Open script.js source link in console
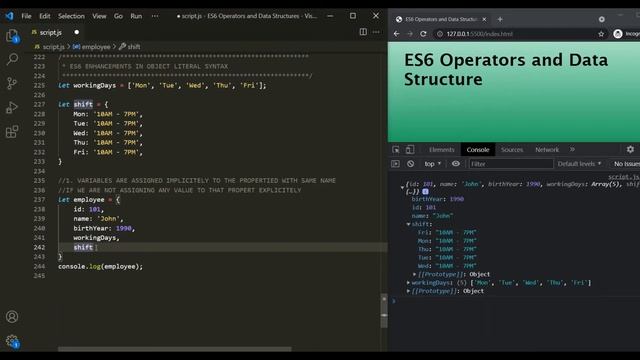The height and width of the screenshot is (360, 640). 624,177
